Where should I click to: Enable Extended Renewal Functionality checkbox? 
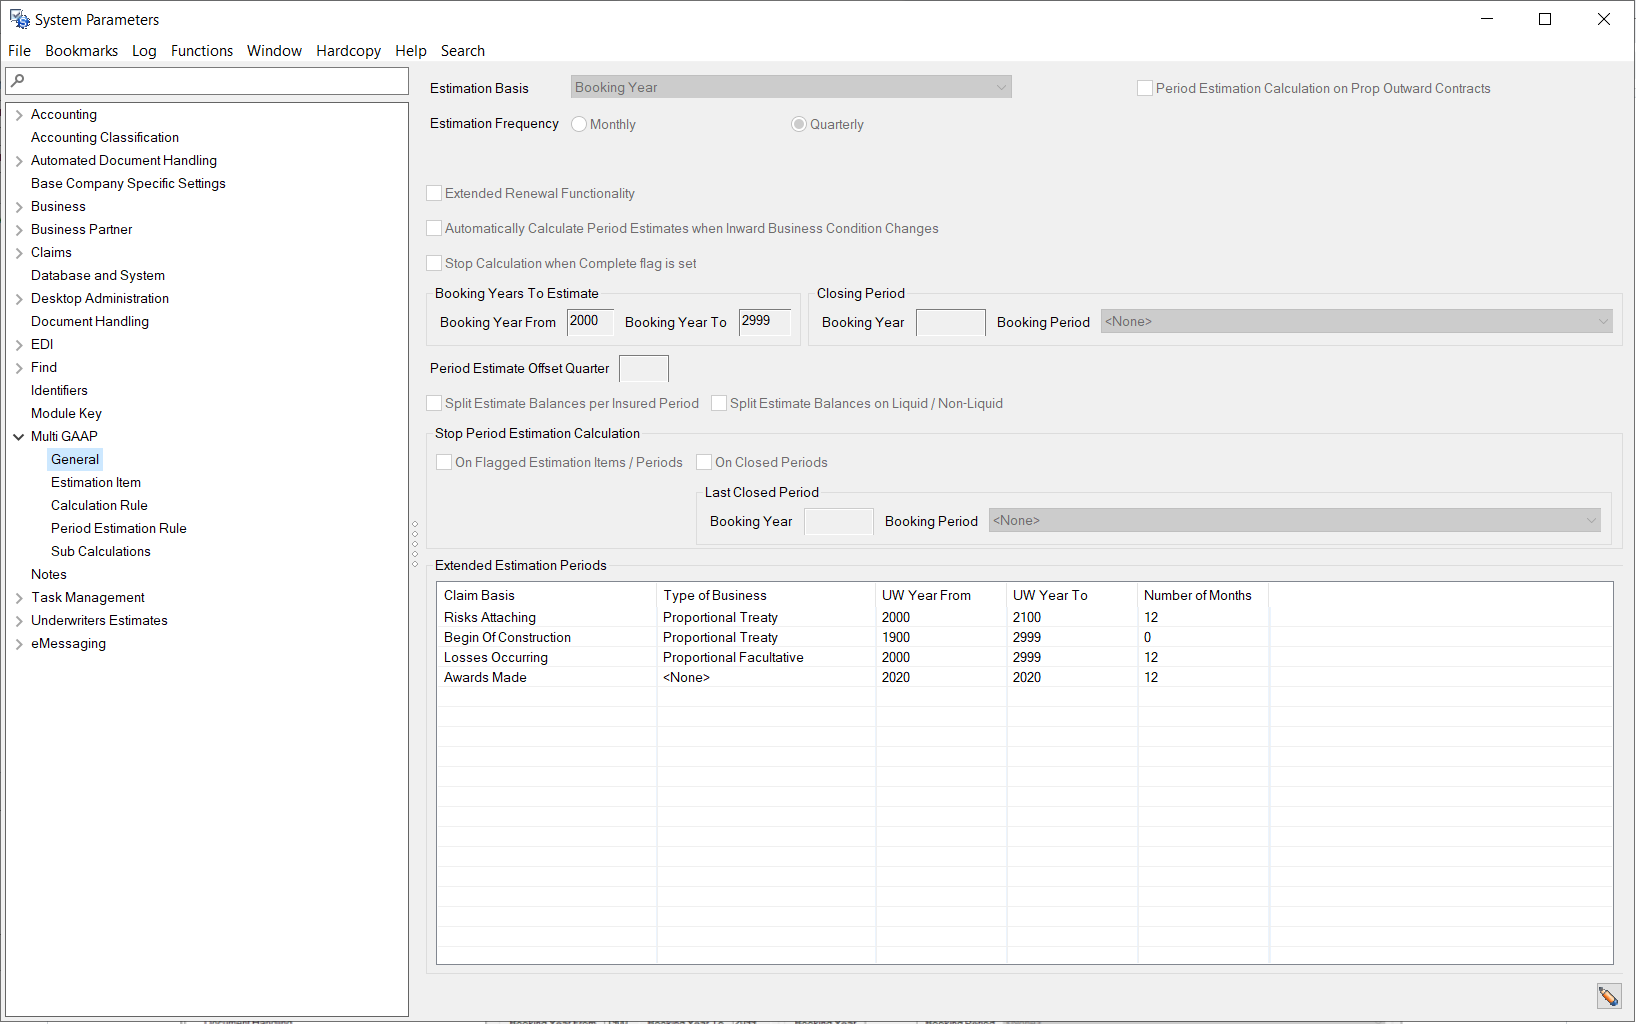(x=434, y=193)
